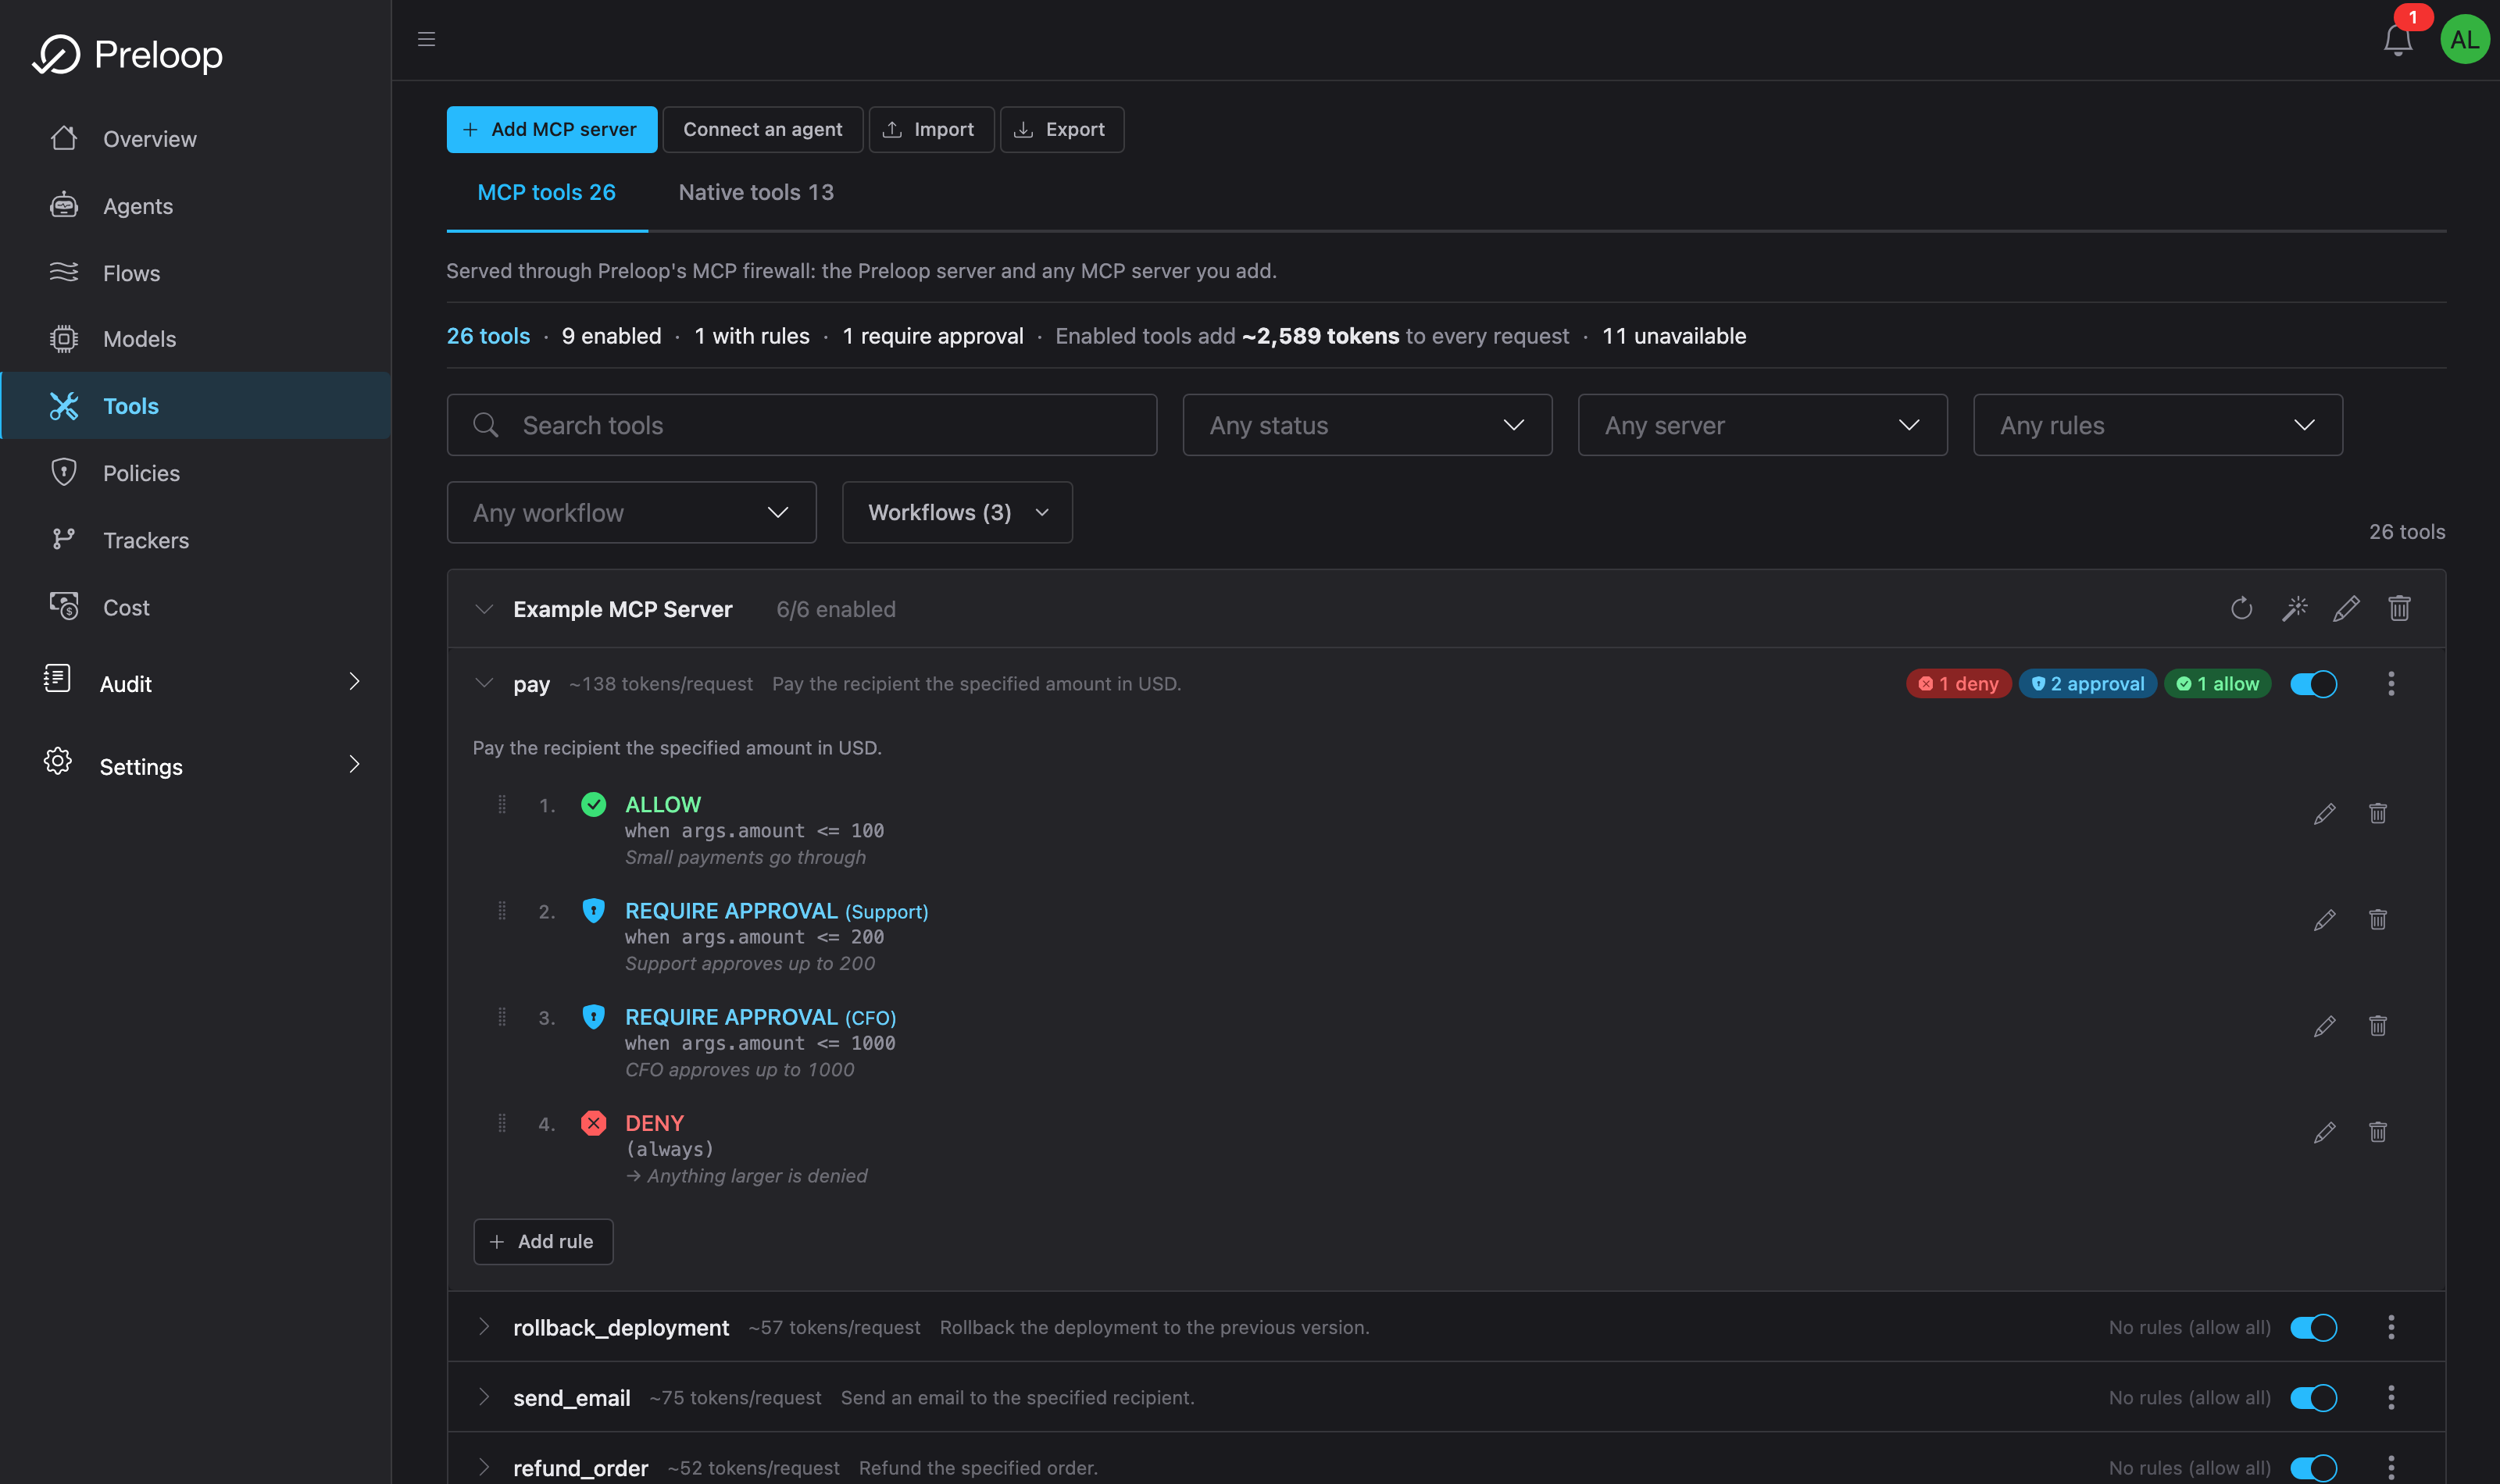This screenshot has height=1484, width=2500.
Task: Delete the Example MCP Server
Action: click(x=2399, y=609)
